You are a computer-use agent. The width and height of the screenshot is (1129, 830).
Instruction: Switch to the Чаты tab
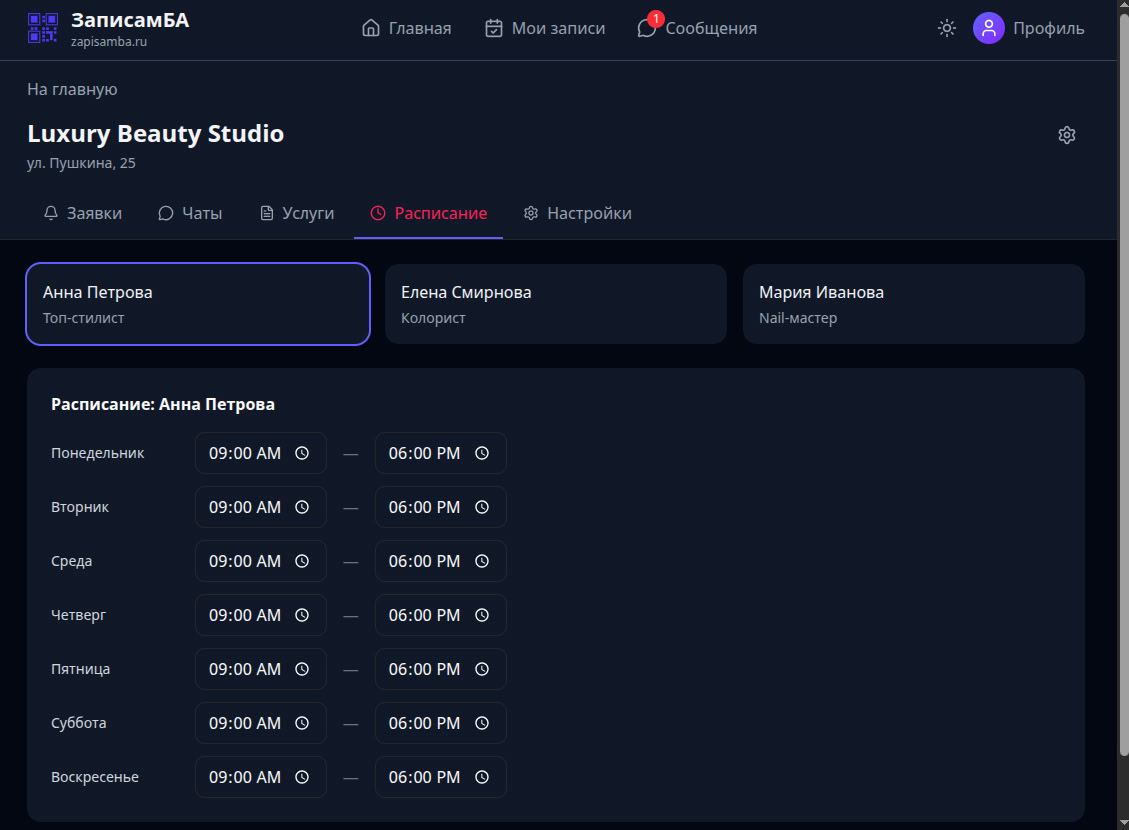coord(190,213)
